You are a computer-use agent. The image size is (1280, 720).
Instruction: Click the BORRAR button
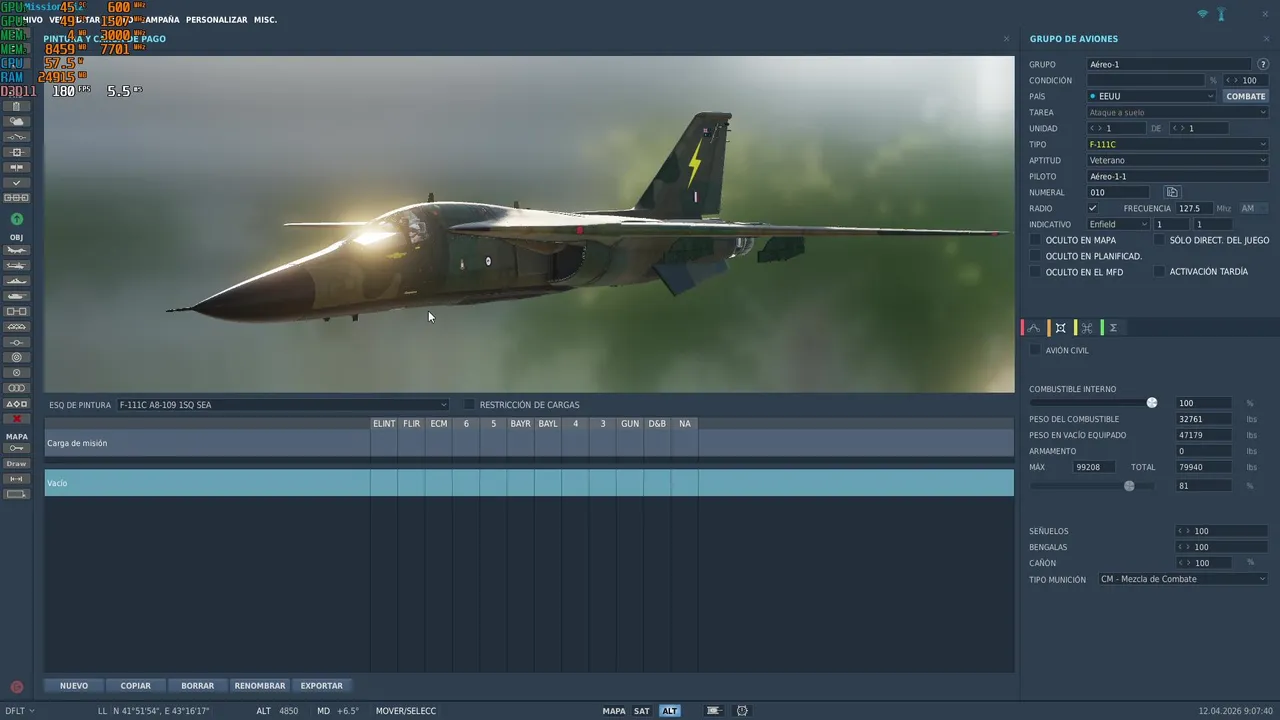coord(198,686)
